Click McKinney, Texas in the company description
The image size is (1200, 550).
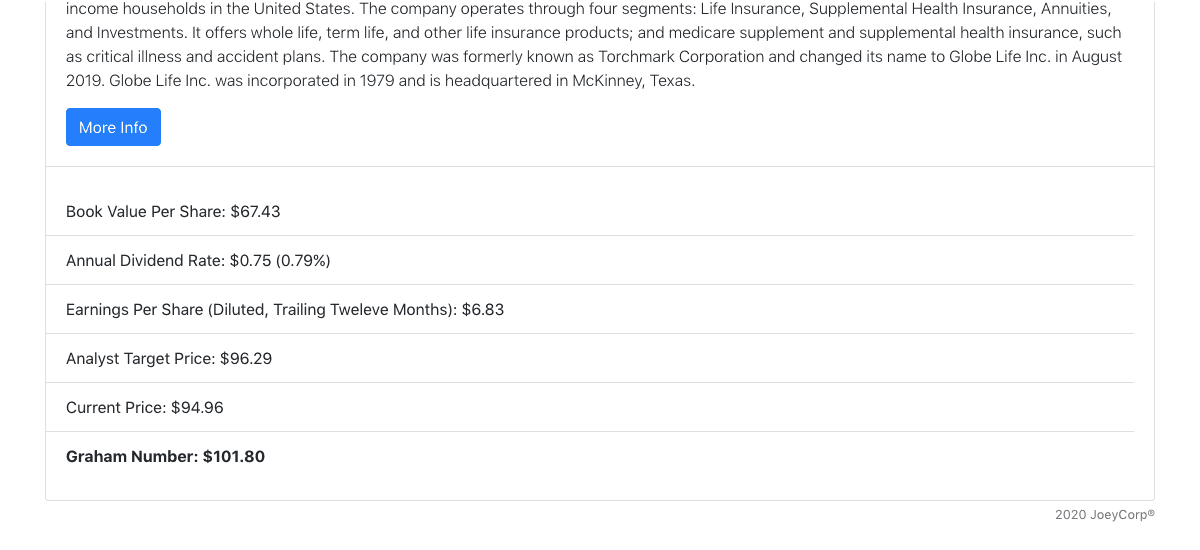tap(633, 81)
